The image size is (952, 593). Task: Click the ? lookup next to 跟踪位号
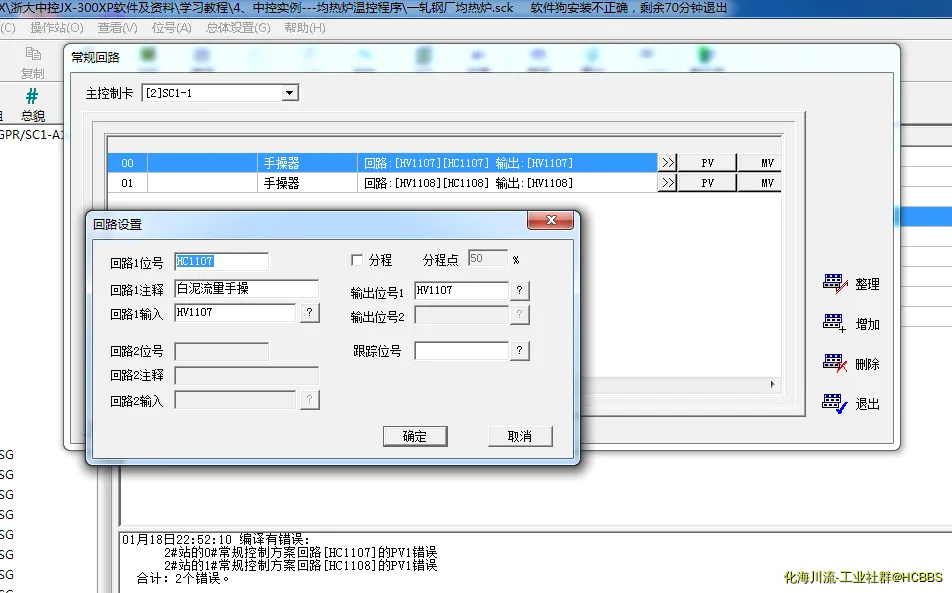(x=519, y=351)
